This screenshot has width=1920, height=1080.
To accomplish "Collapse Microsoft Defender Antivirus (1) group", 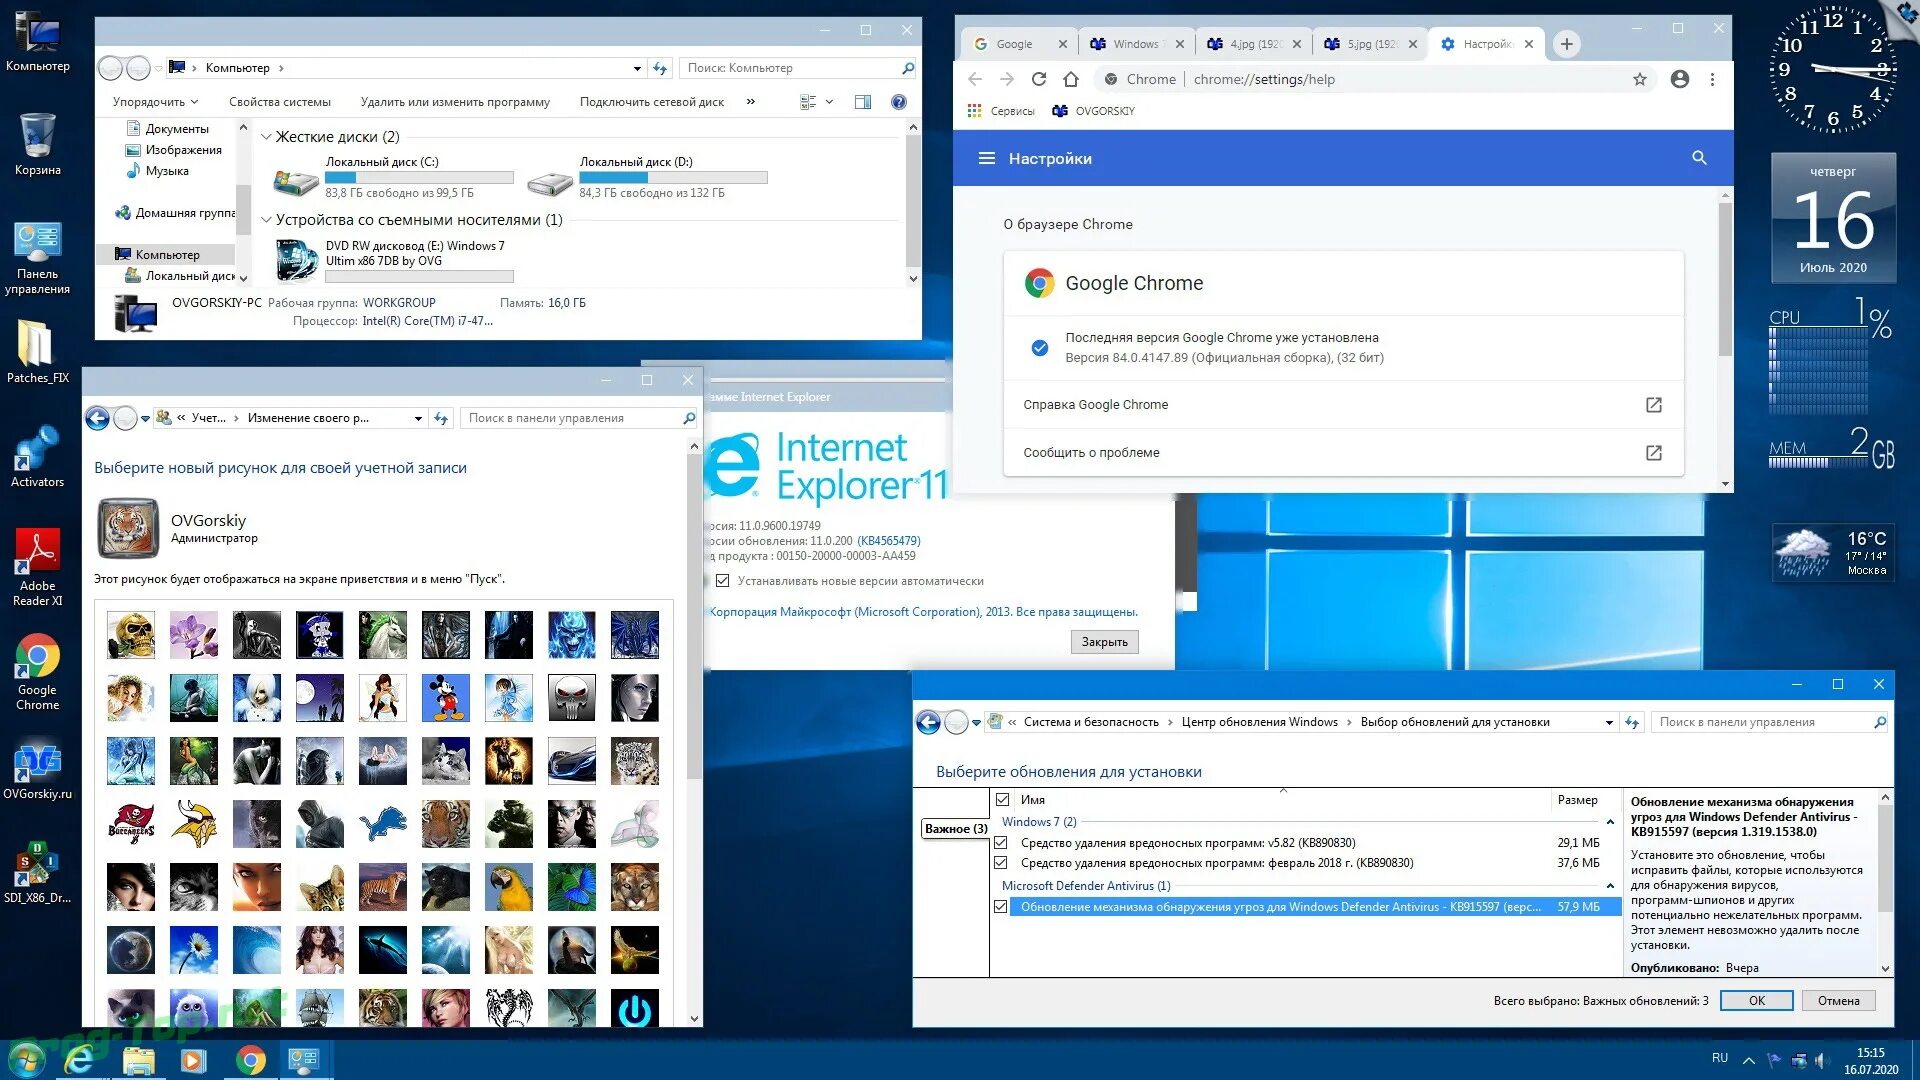I will coord(1610,886).
